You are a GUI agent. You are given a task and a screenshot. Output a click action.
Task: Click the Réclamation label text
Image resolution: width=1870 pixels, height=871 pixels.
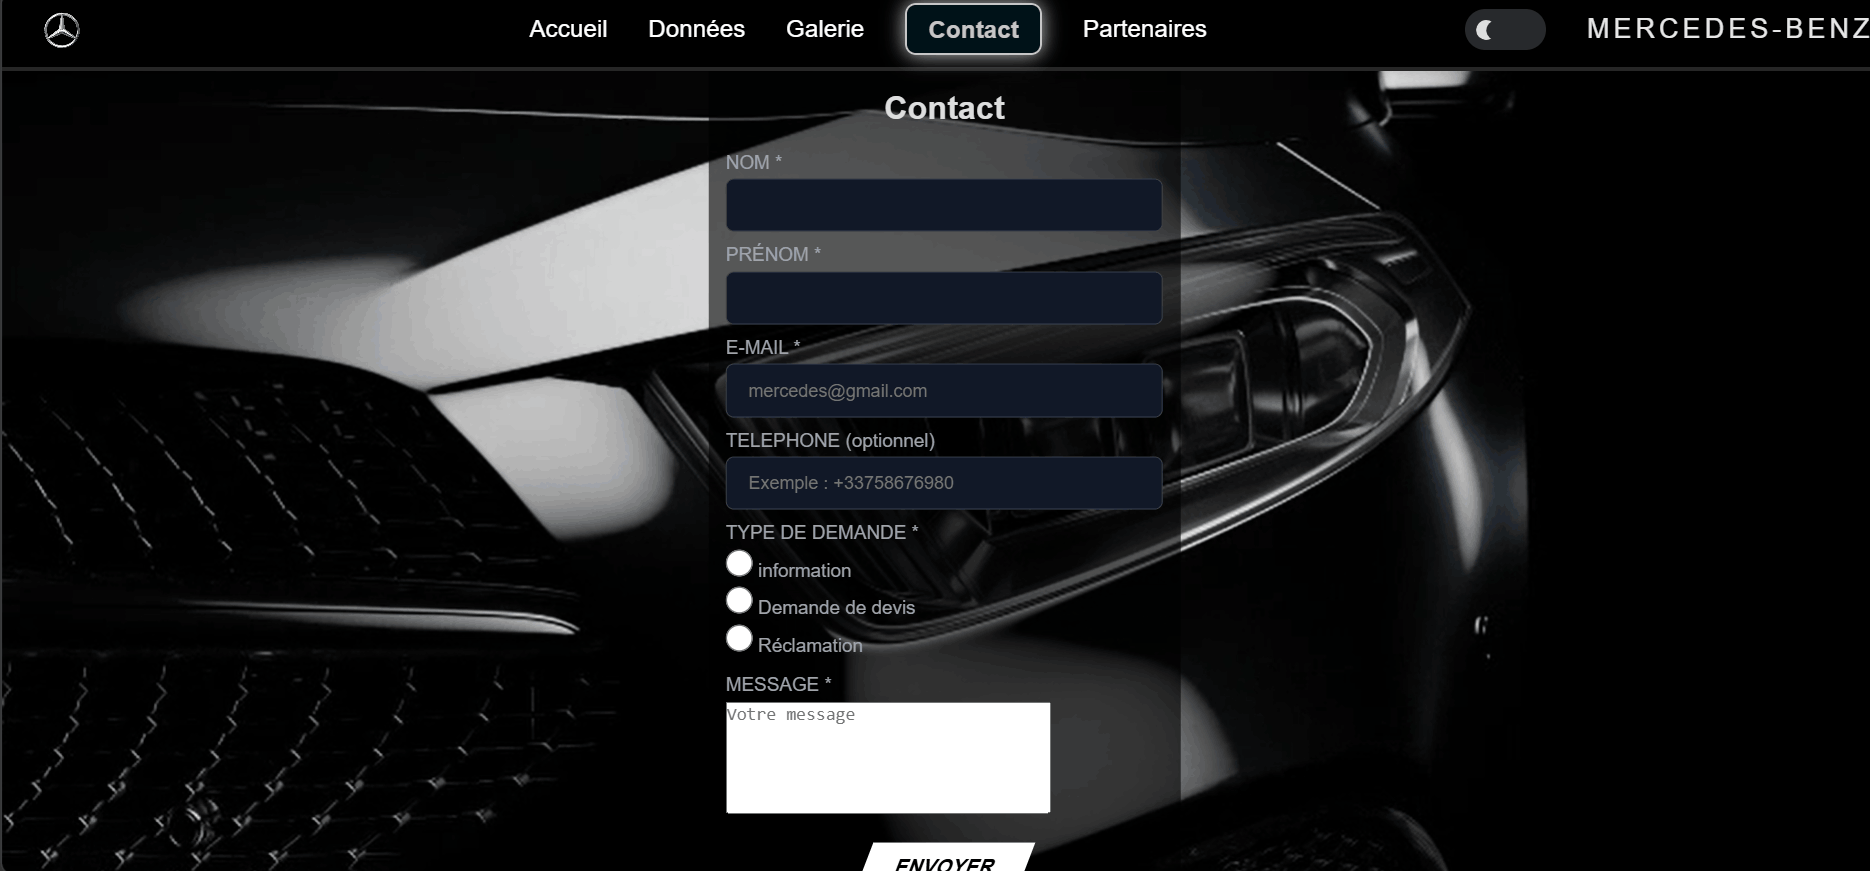point(810,646)
